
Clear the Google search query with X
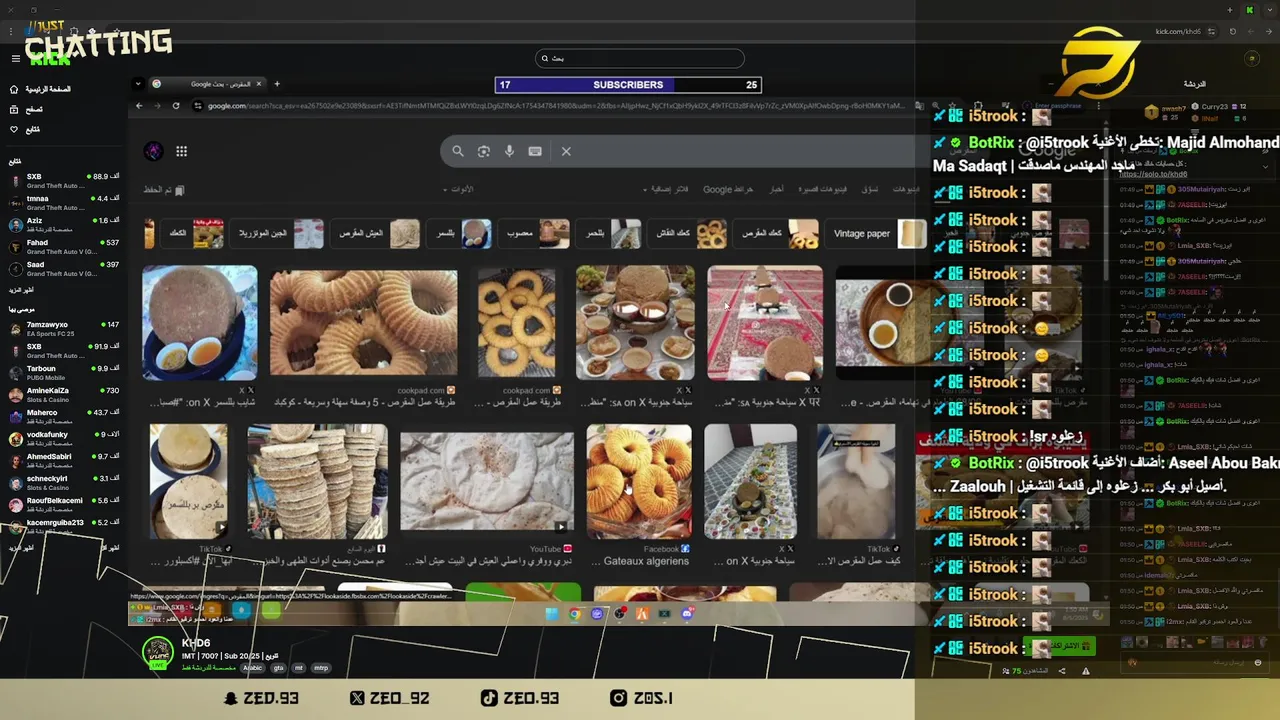pyautogui.click(x=566, y=151)
